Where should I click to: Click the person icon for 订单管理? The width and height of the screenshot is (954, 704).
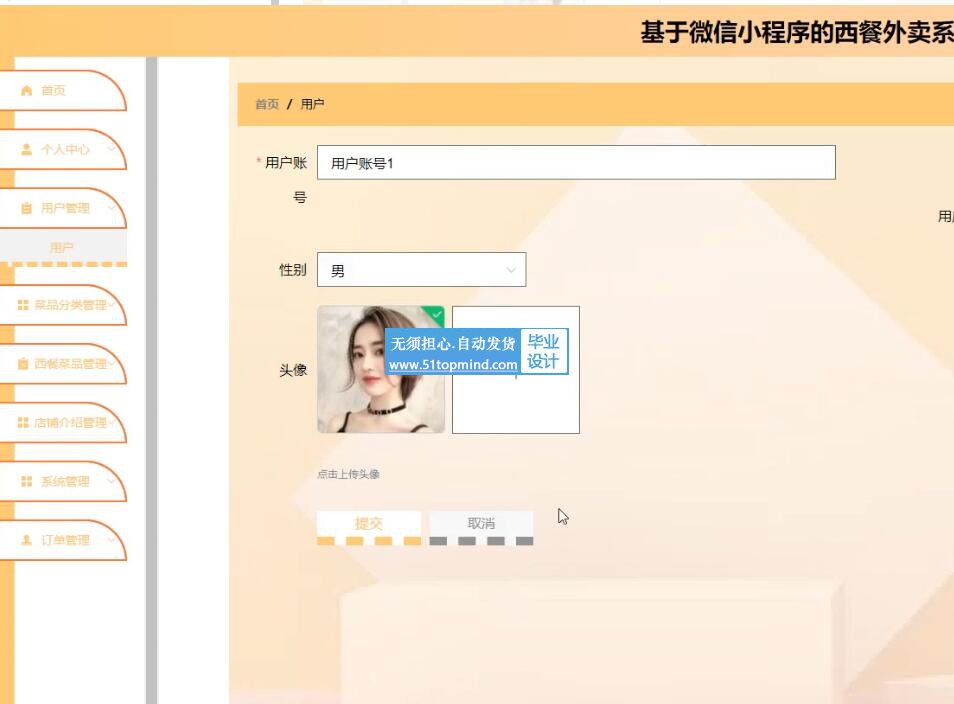(x=27, y=540)
